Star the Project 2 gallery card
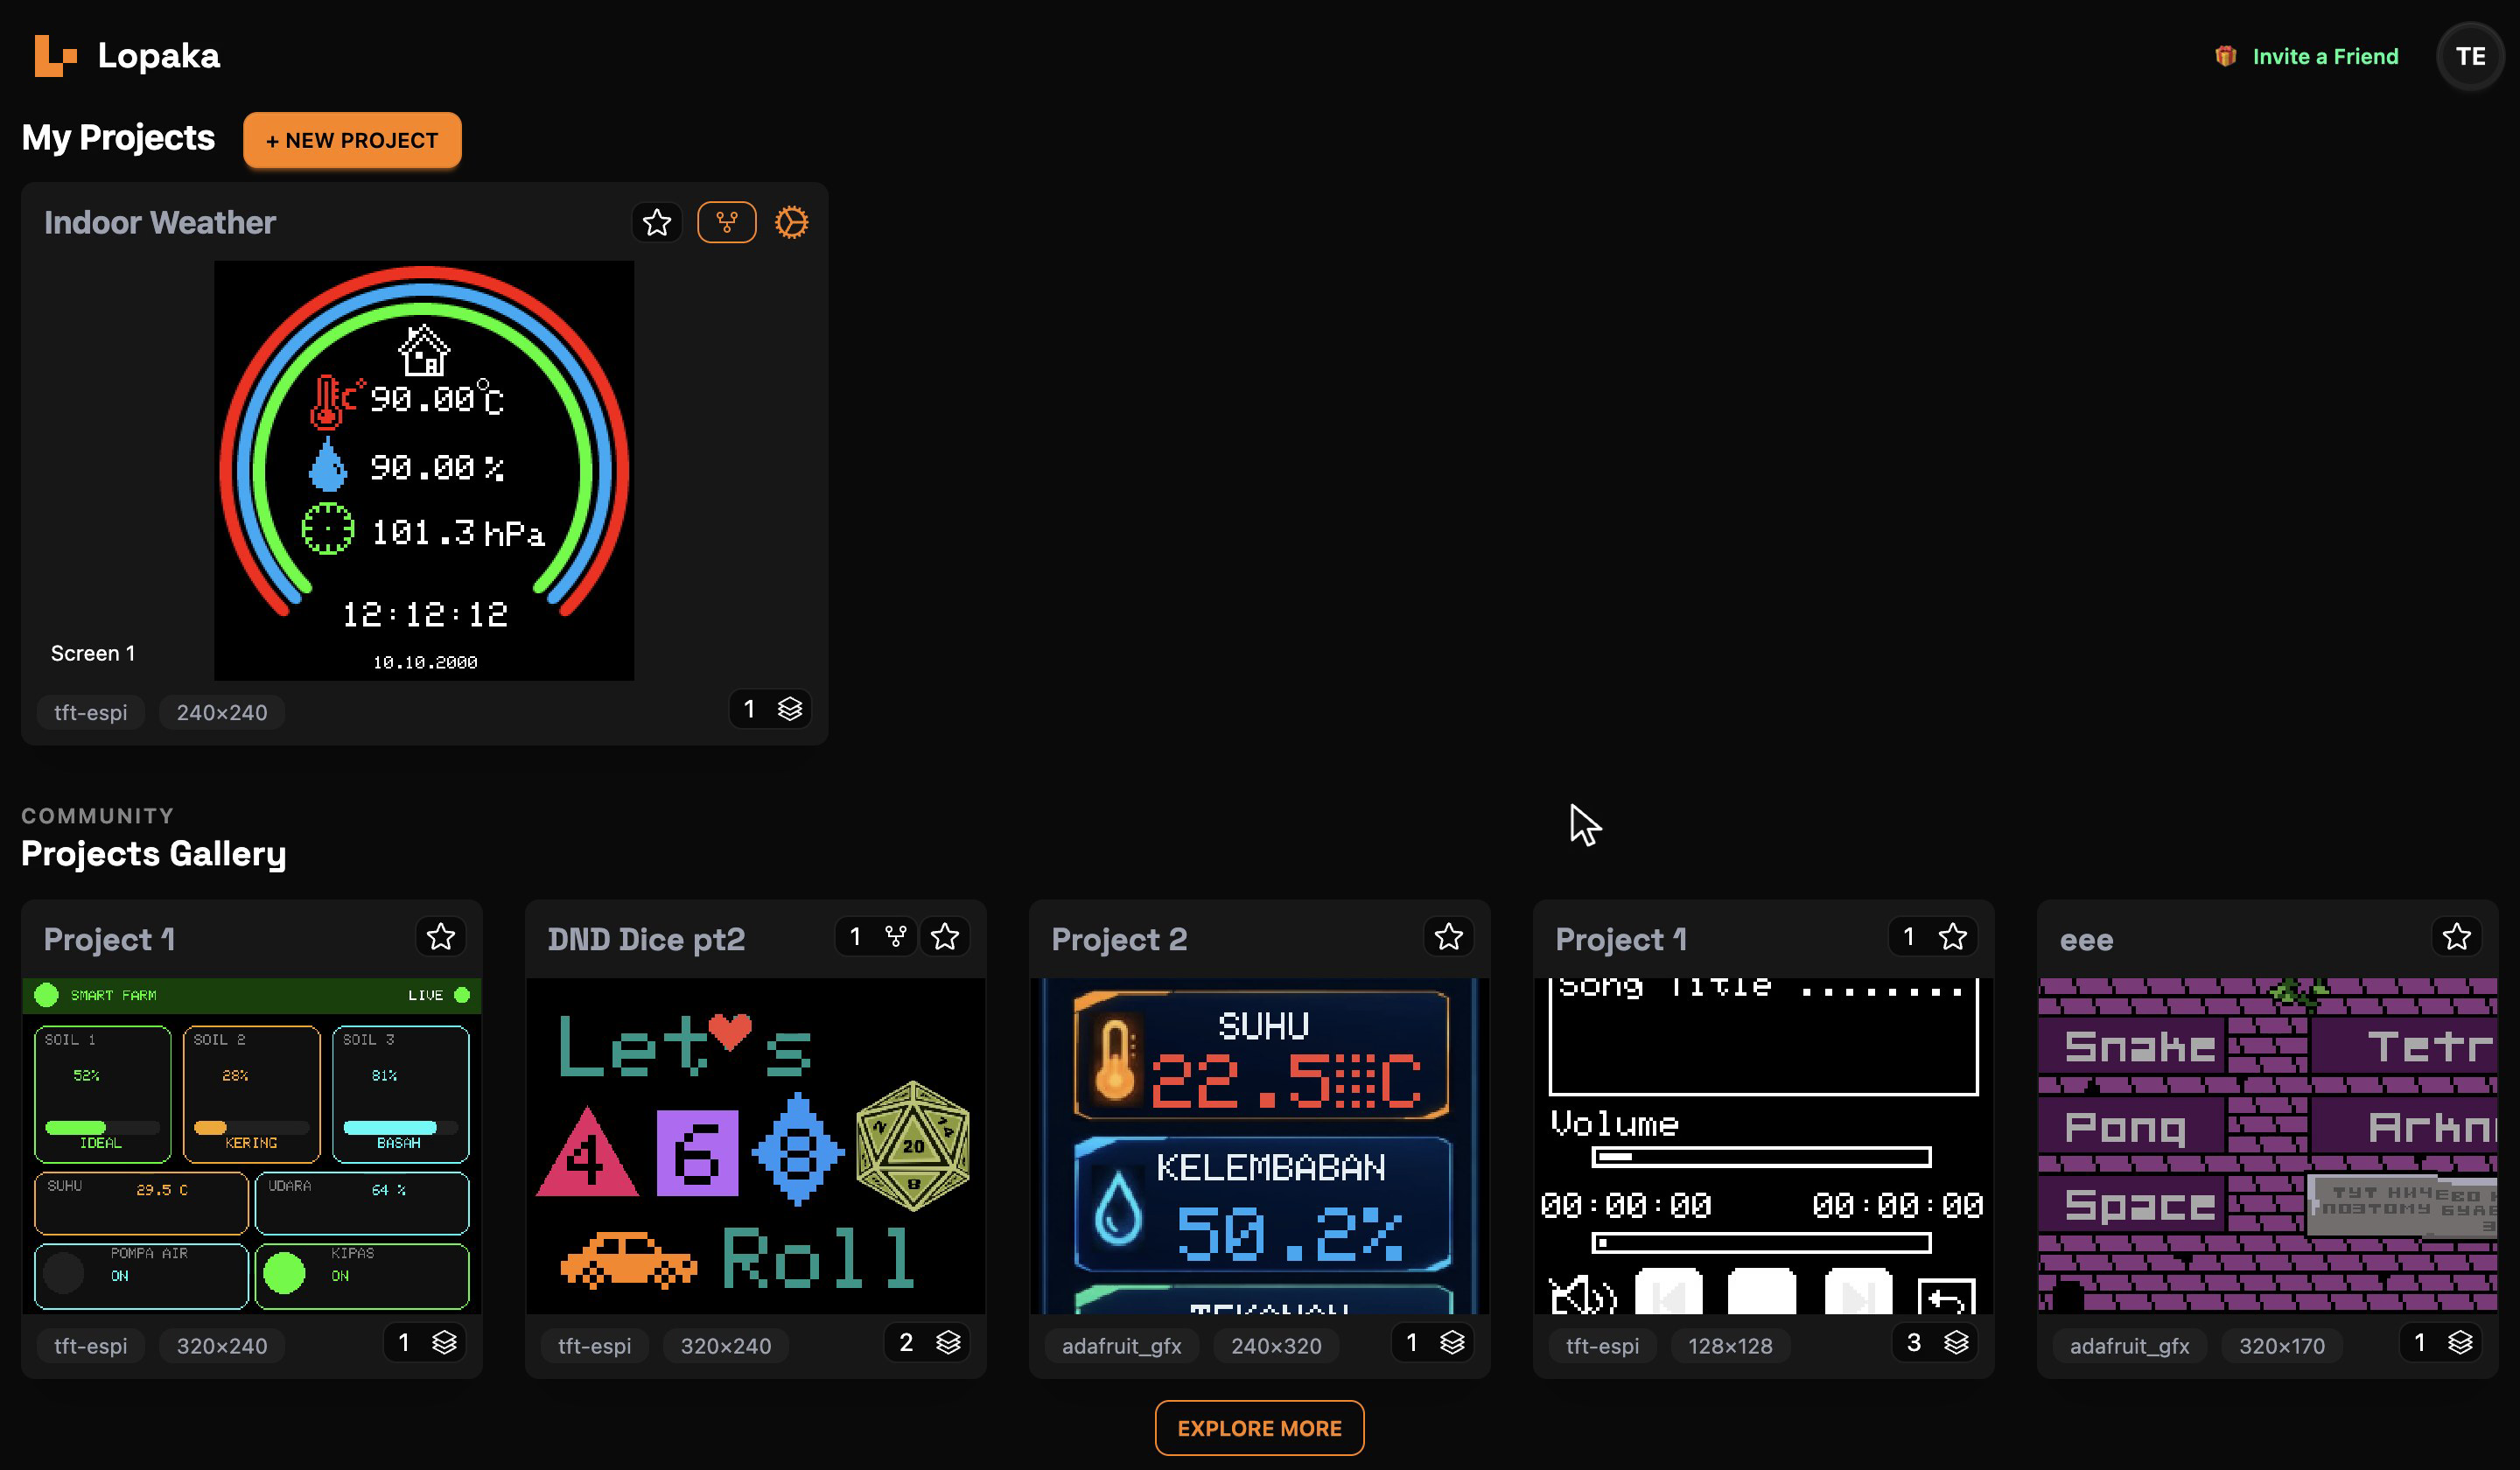The height and width of the screenshot is (1470, 2520). pos(1449,937)
